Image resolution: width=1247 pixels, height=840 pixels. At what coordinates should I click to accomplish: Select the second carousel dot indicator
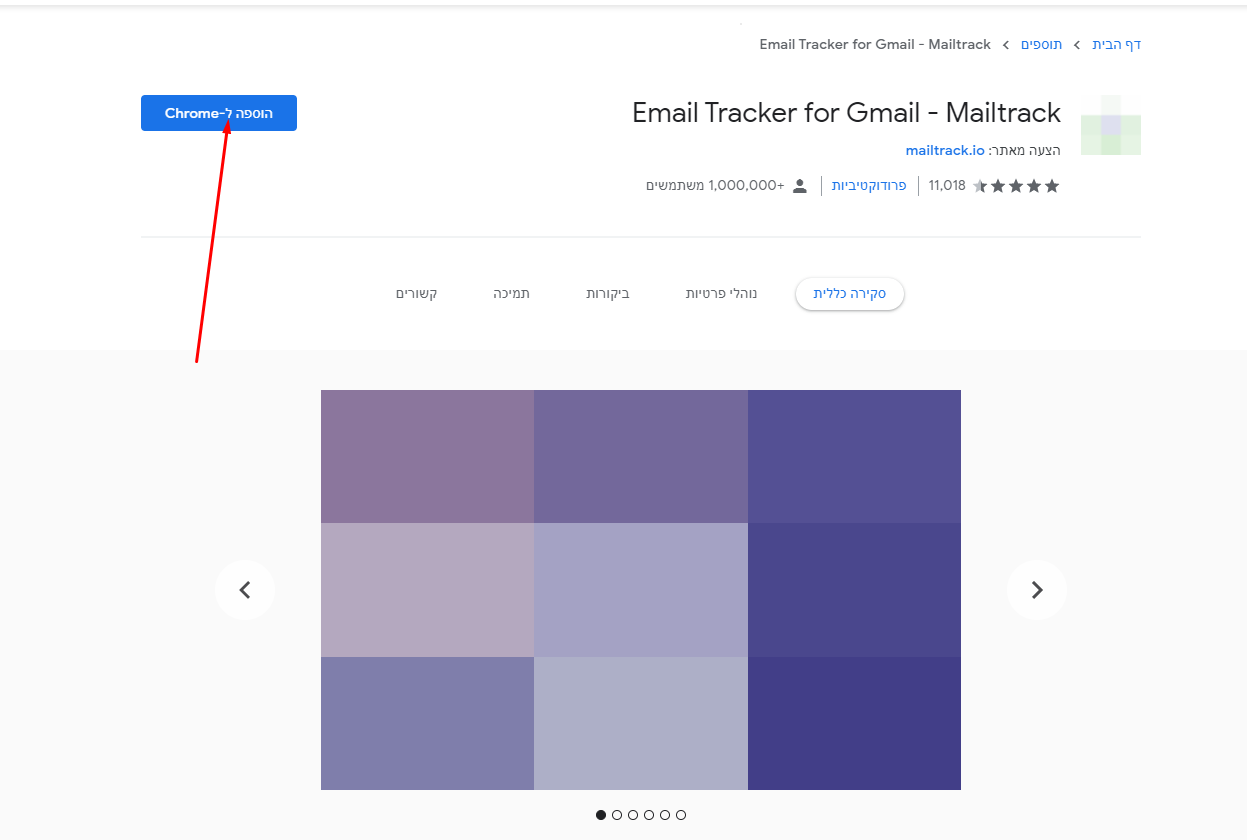[617, 815]
